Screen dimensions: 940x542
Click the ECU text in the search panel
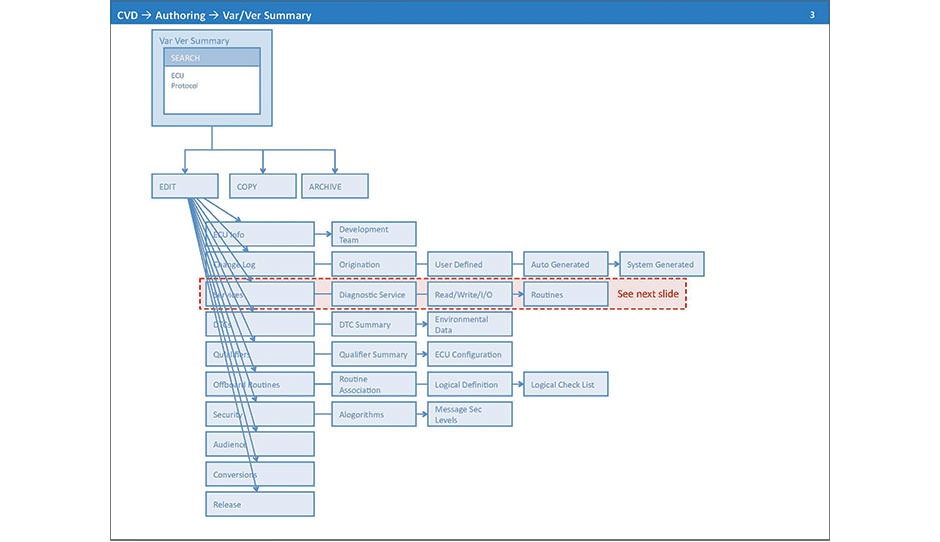point(177,76)
